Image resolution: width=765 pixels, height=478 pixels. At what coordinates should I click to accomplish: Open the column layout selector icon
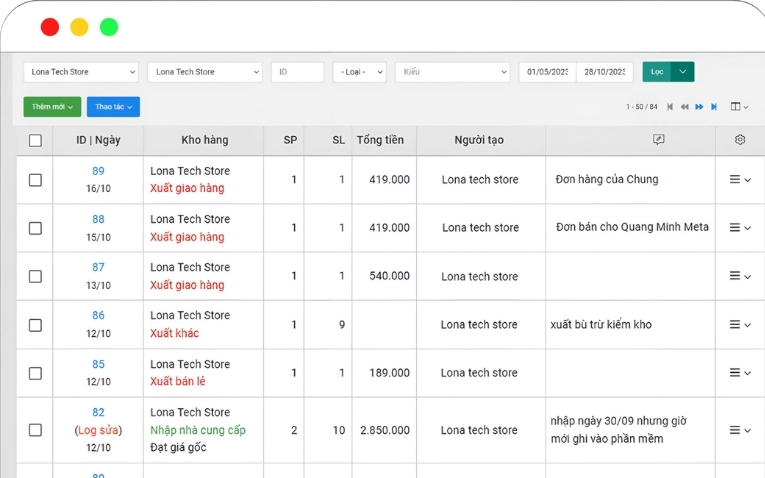point(739,107)
